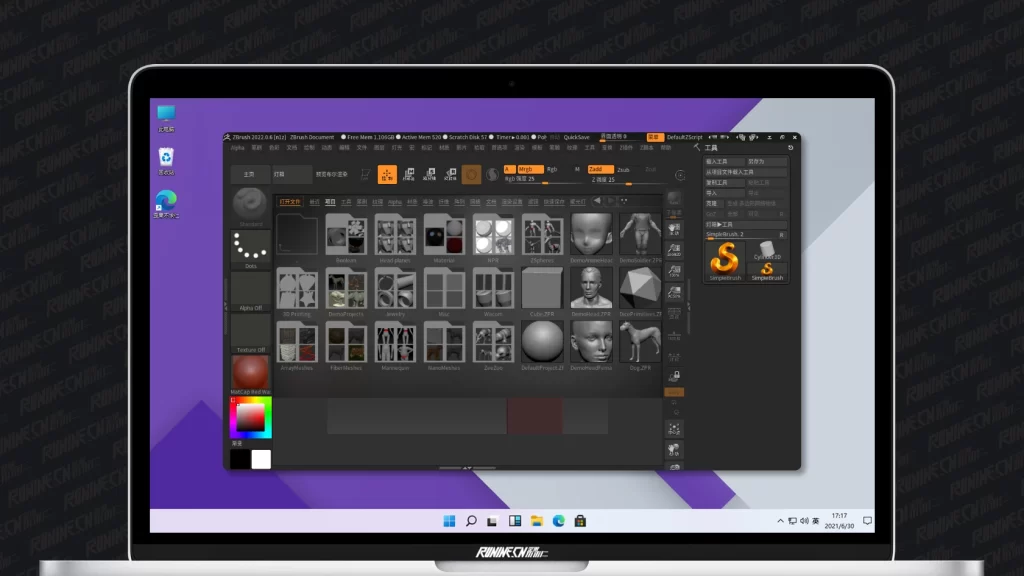Viewport: 1024px width, 576px height.
Task: Click the golden SimpleBrush tool icon
Action: 725,261
